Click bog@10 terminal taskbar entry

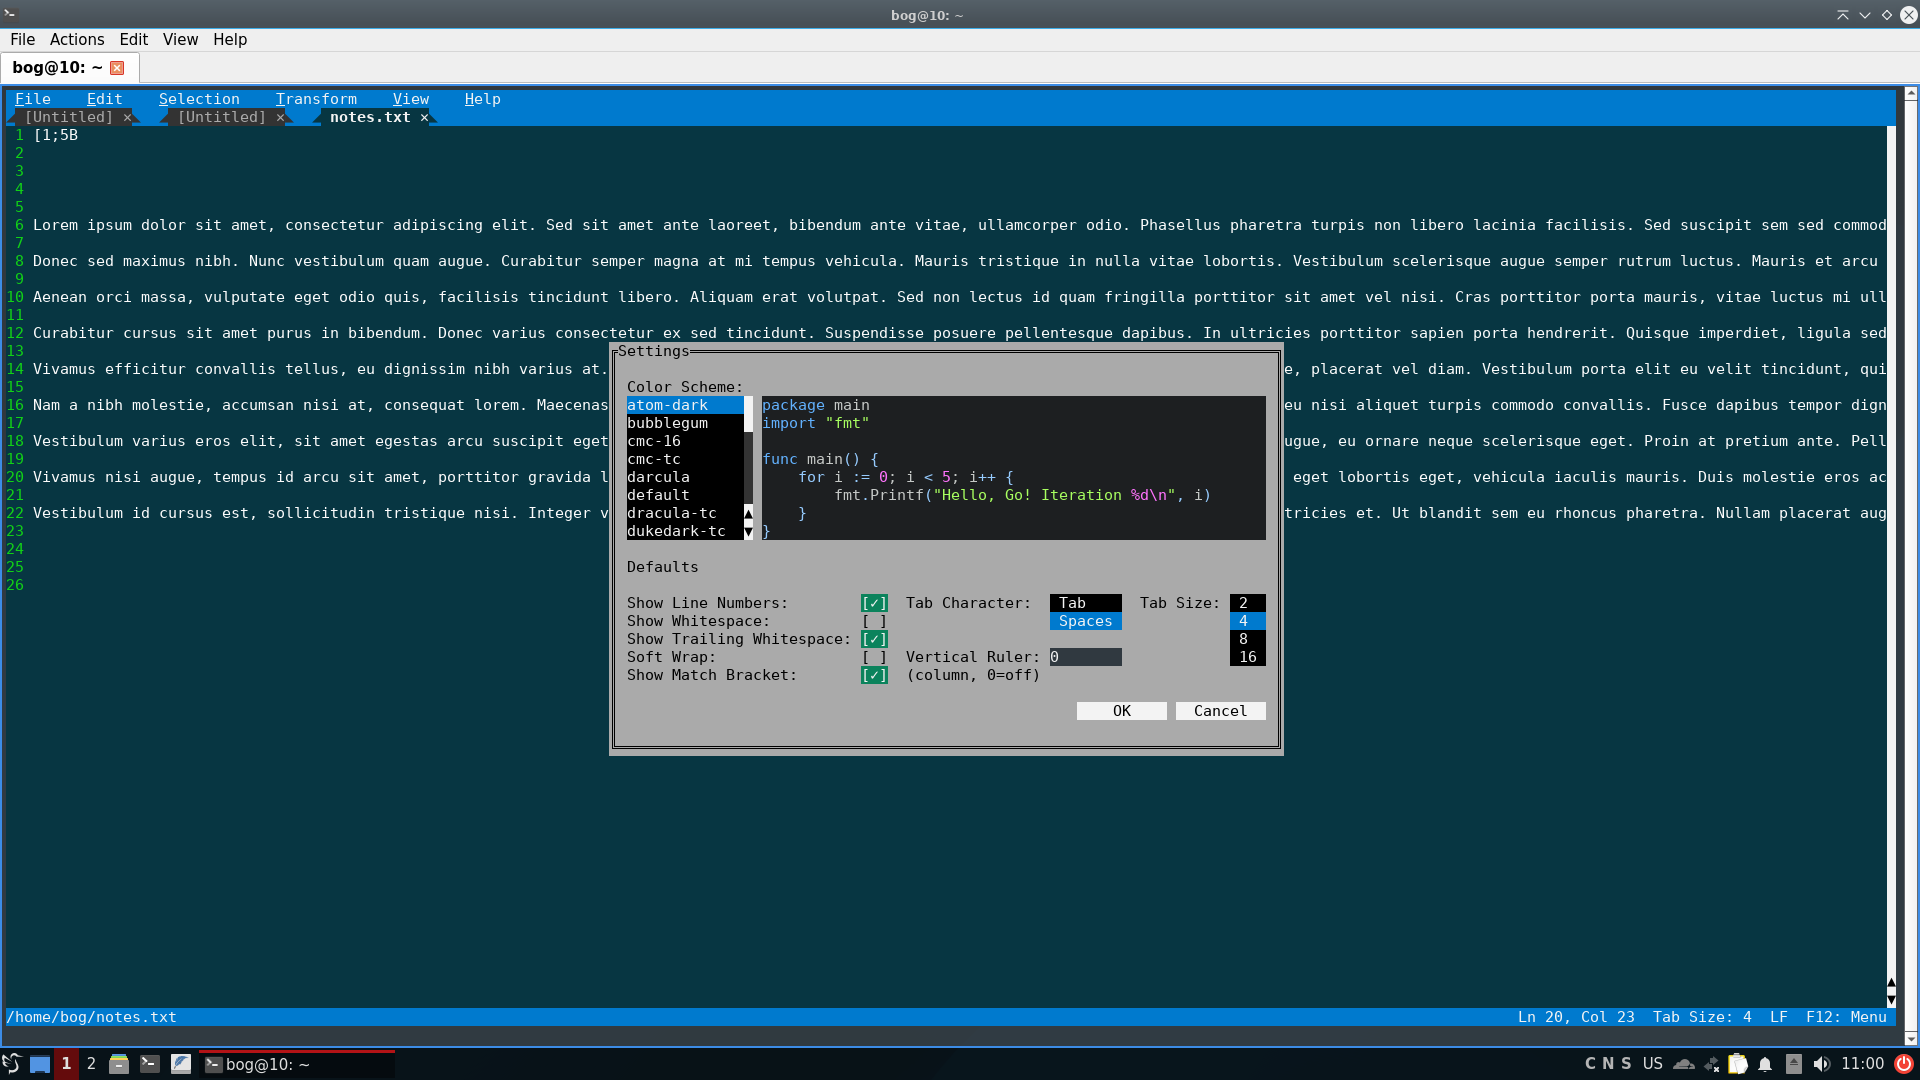(x=298, y=1064)
